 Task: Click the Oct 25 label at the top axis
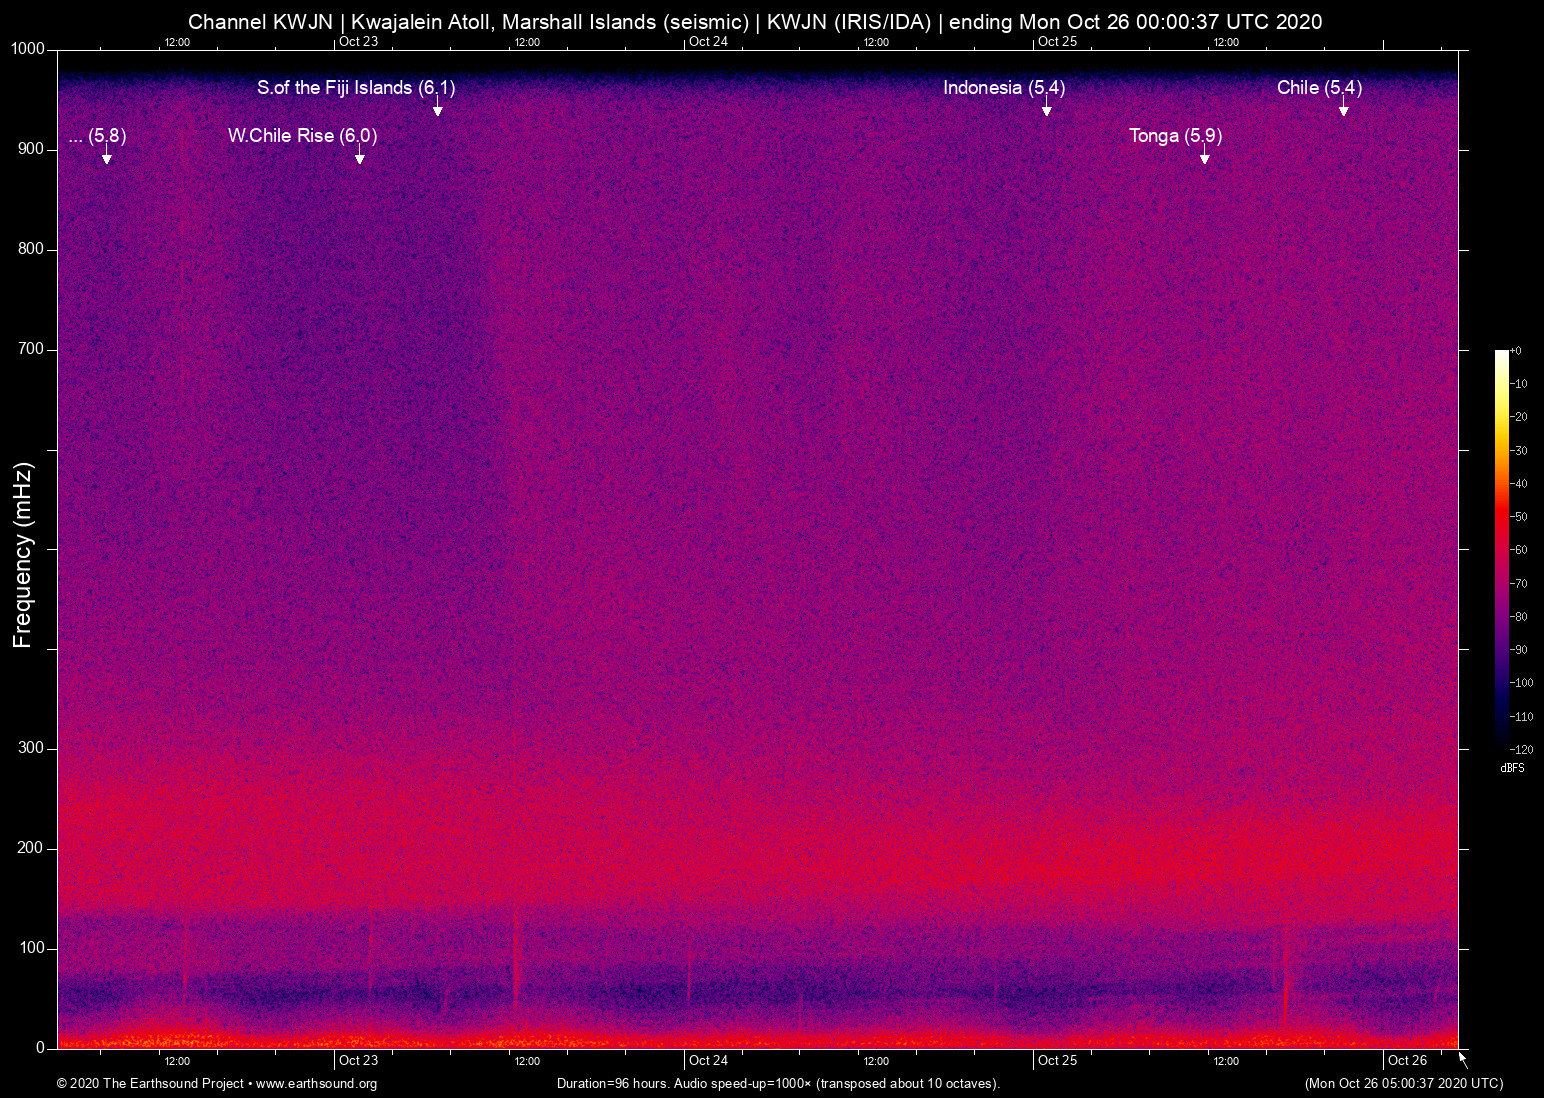click(1058, 42)
